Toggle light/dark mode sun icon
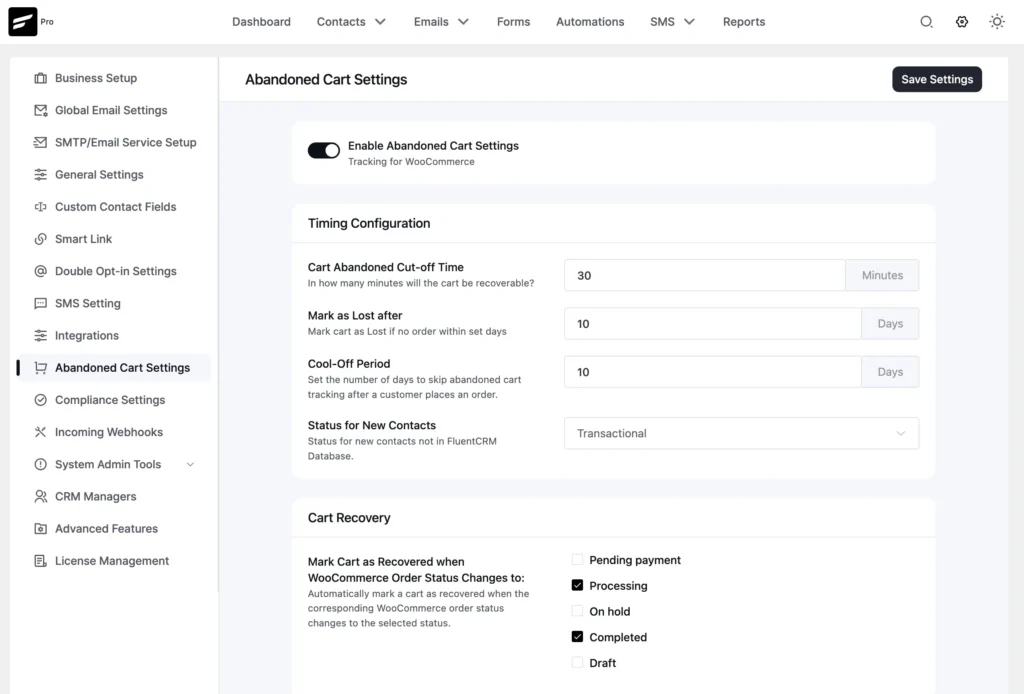Image resolution: width=1024 pixels, height=694 pixels. tap(997, 22)
